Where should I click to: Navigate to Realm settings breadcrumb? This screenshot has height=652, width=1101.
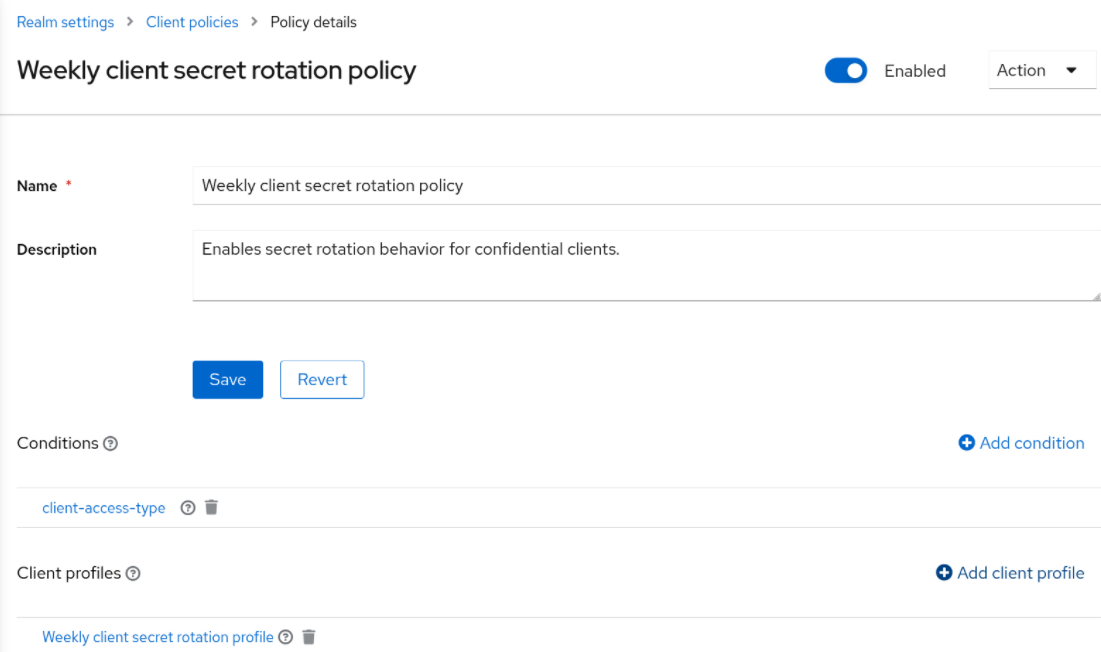65,21
